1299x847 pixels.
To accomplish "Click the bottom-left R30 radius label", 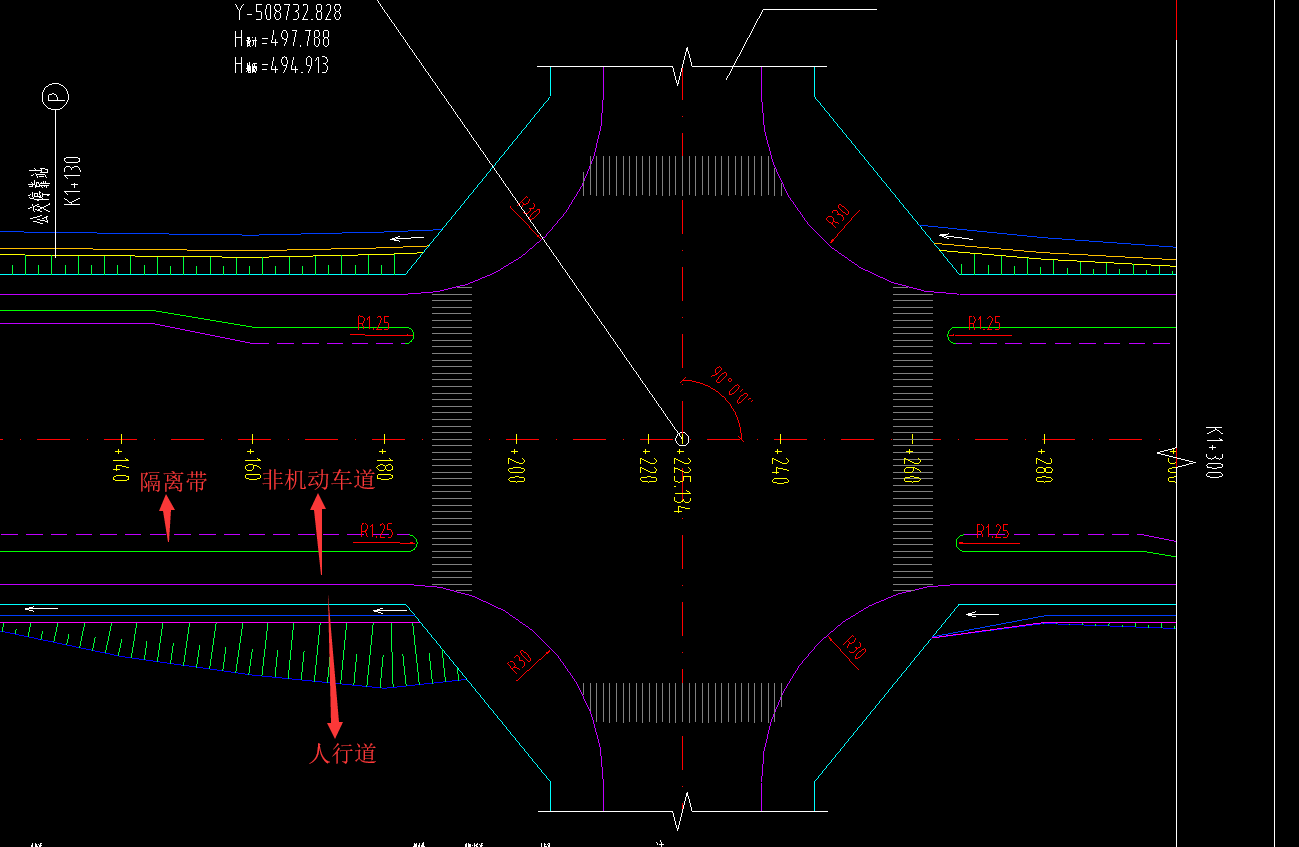I will tap(519, 662).
